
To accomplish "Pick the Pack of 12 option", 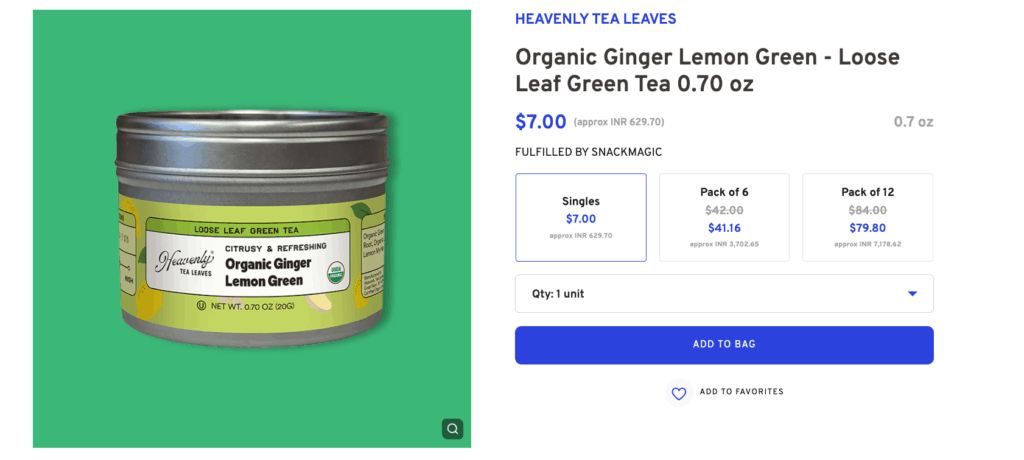I will point(867,217).
